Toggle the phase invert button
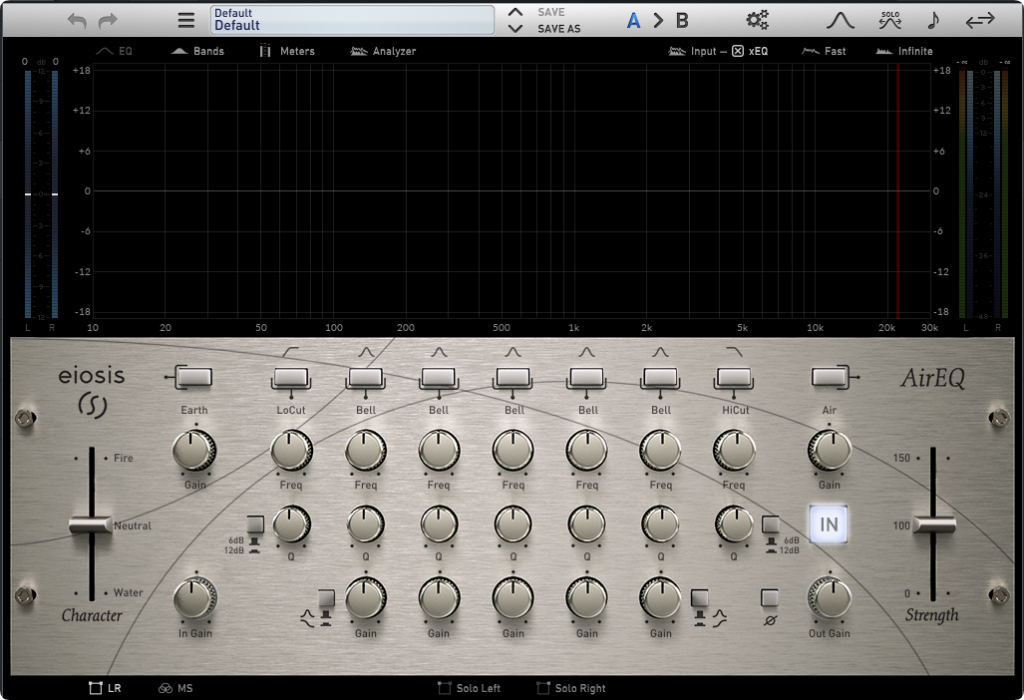Viewport: 1024px width, 700px height. pyautogui.click(x=770, y=598)
